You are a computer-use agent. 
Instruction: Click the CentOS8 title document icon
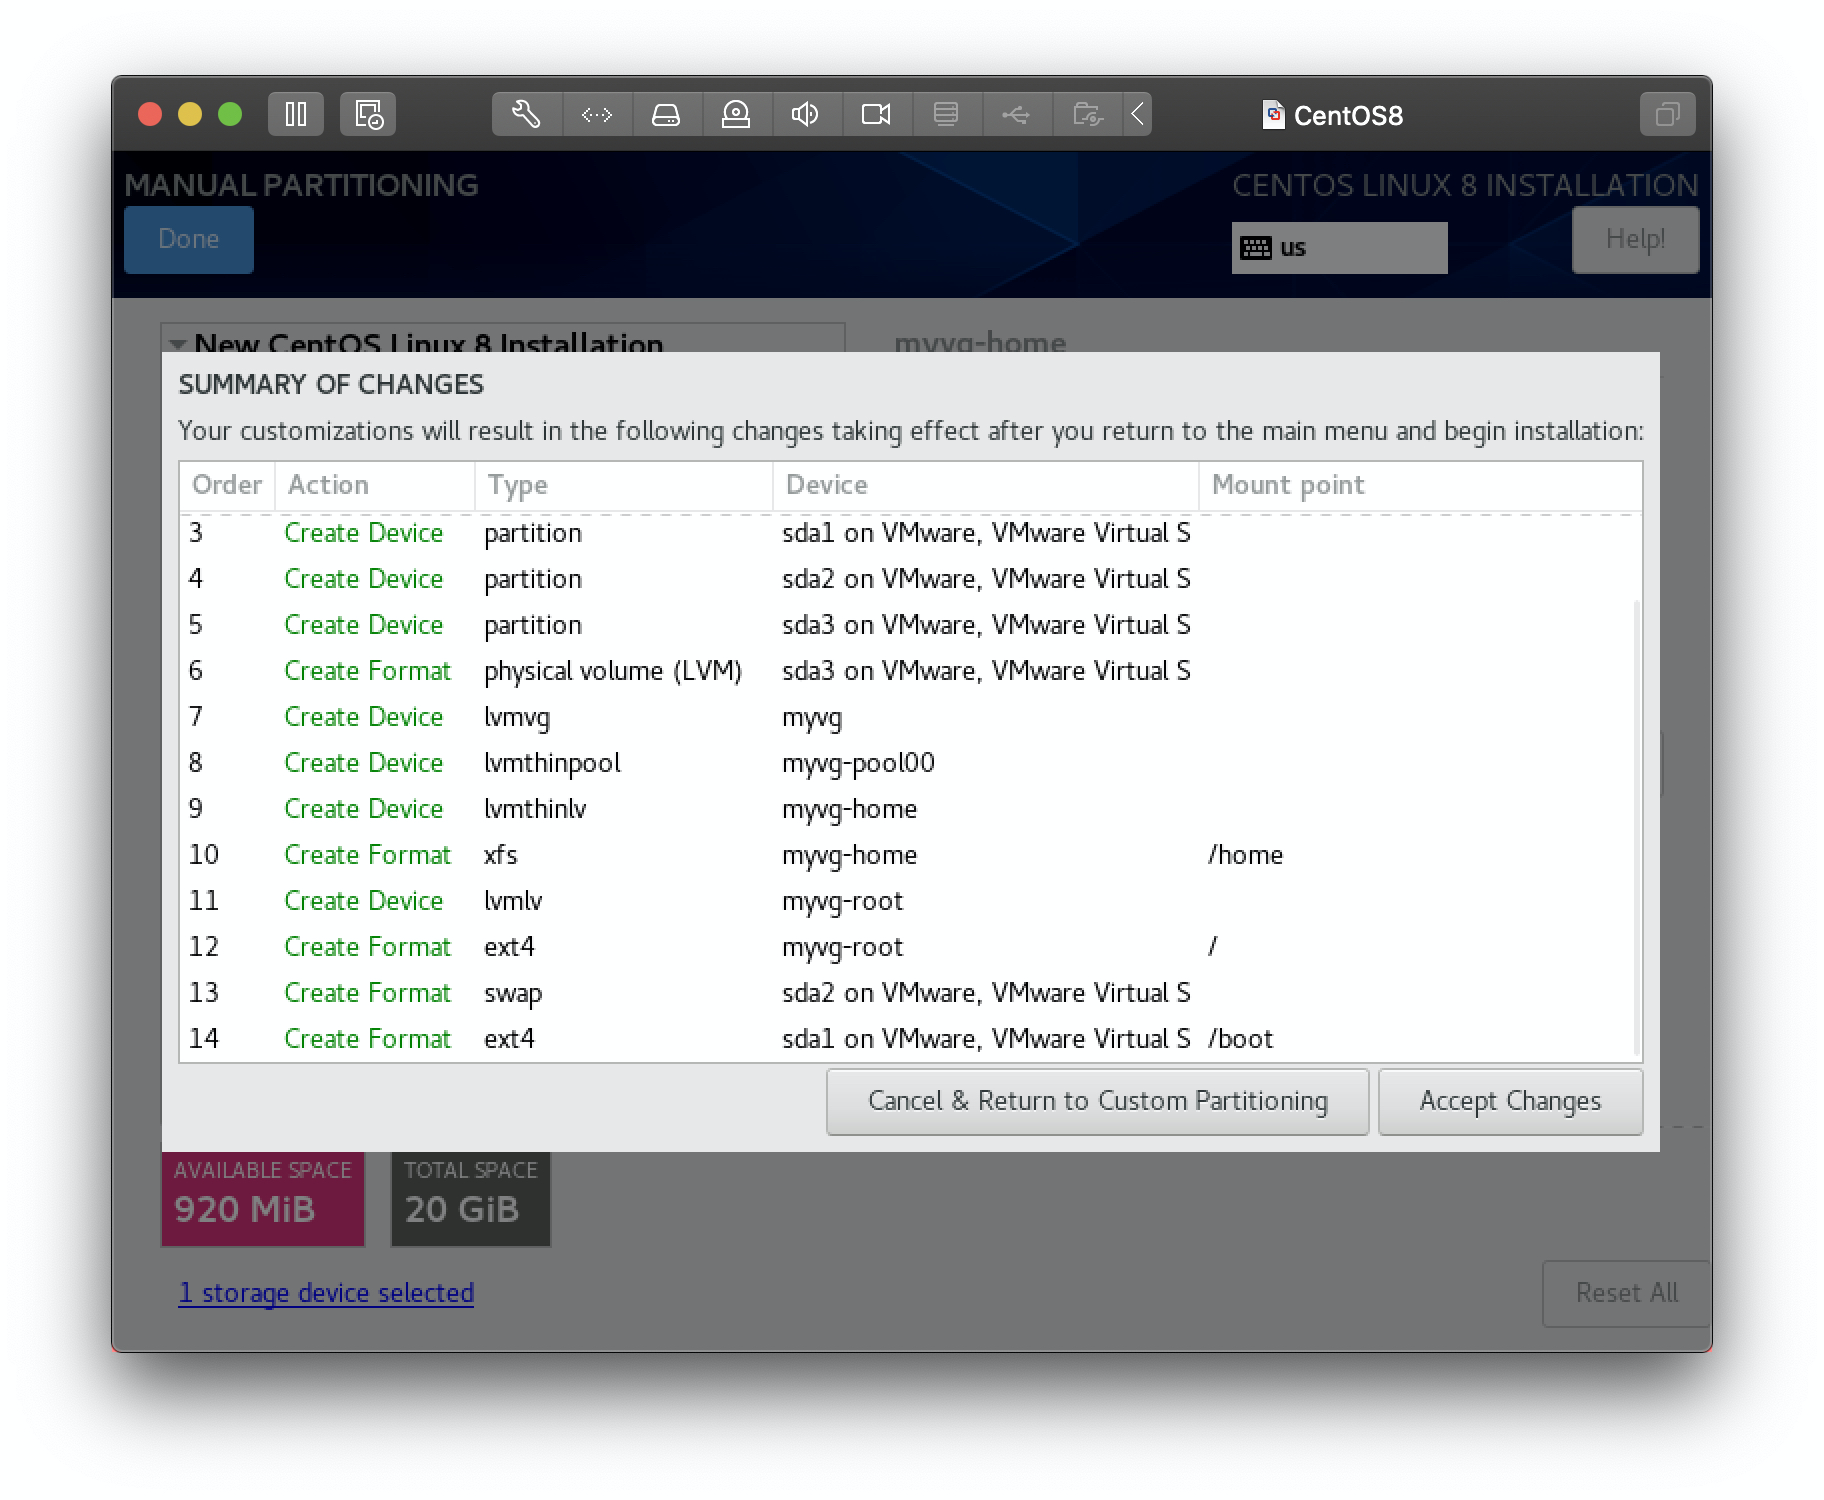click(1273, 115)
